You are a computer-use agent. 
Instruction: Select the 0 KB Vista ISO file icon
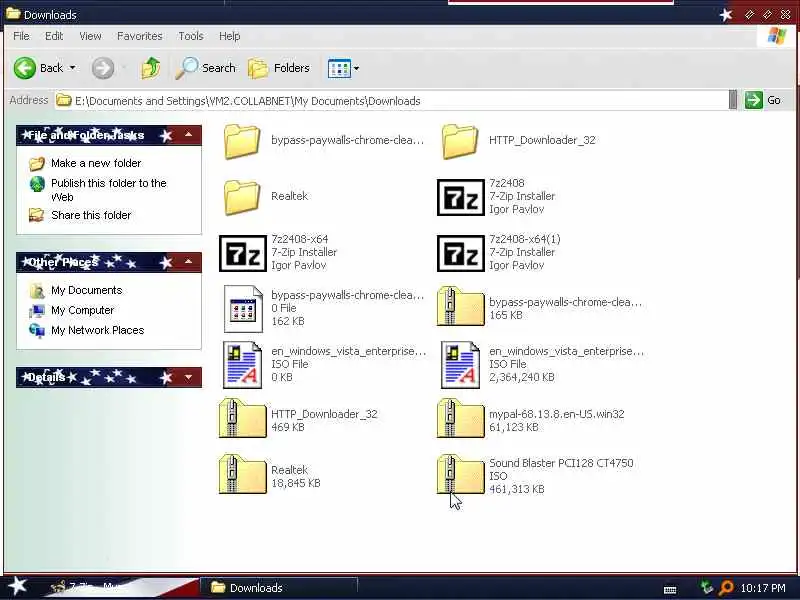[243, 365]
